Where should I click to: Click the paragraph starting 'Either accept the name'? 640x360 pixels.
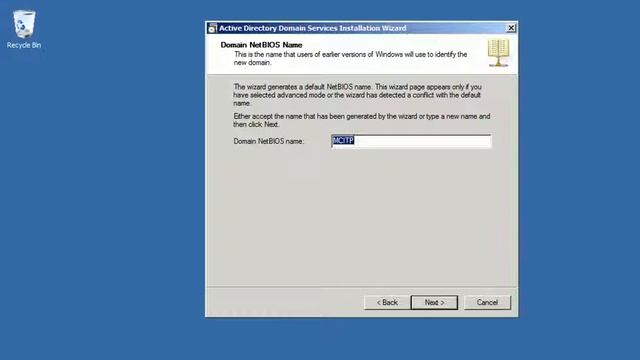click(x=362, y=120)
